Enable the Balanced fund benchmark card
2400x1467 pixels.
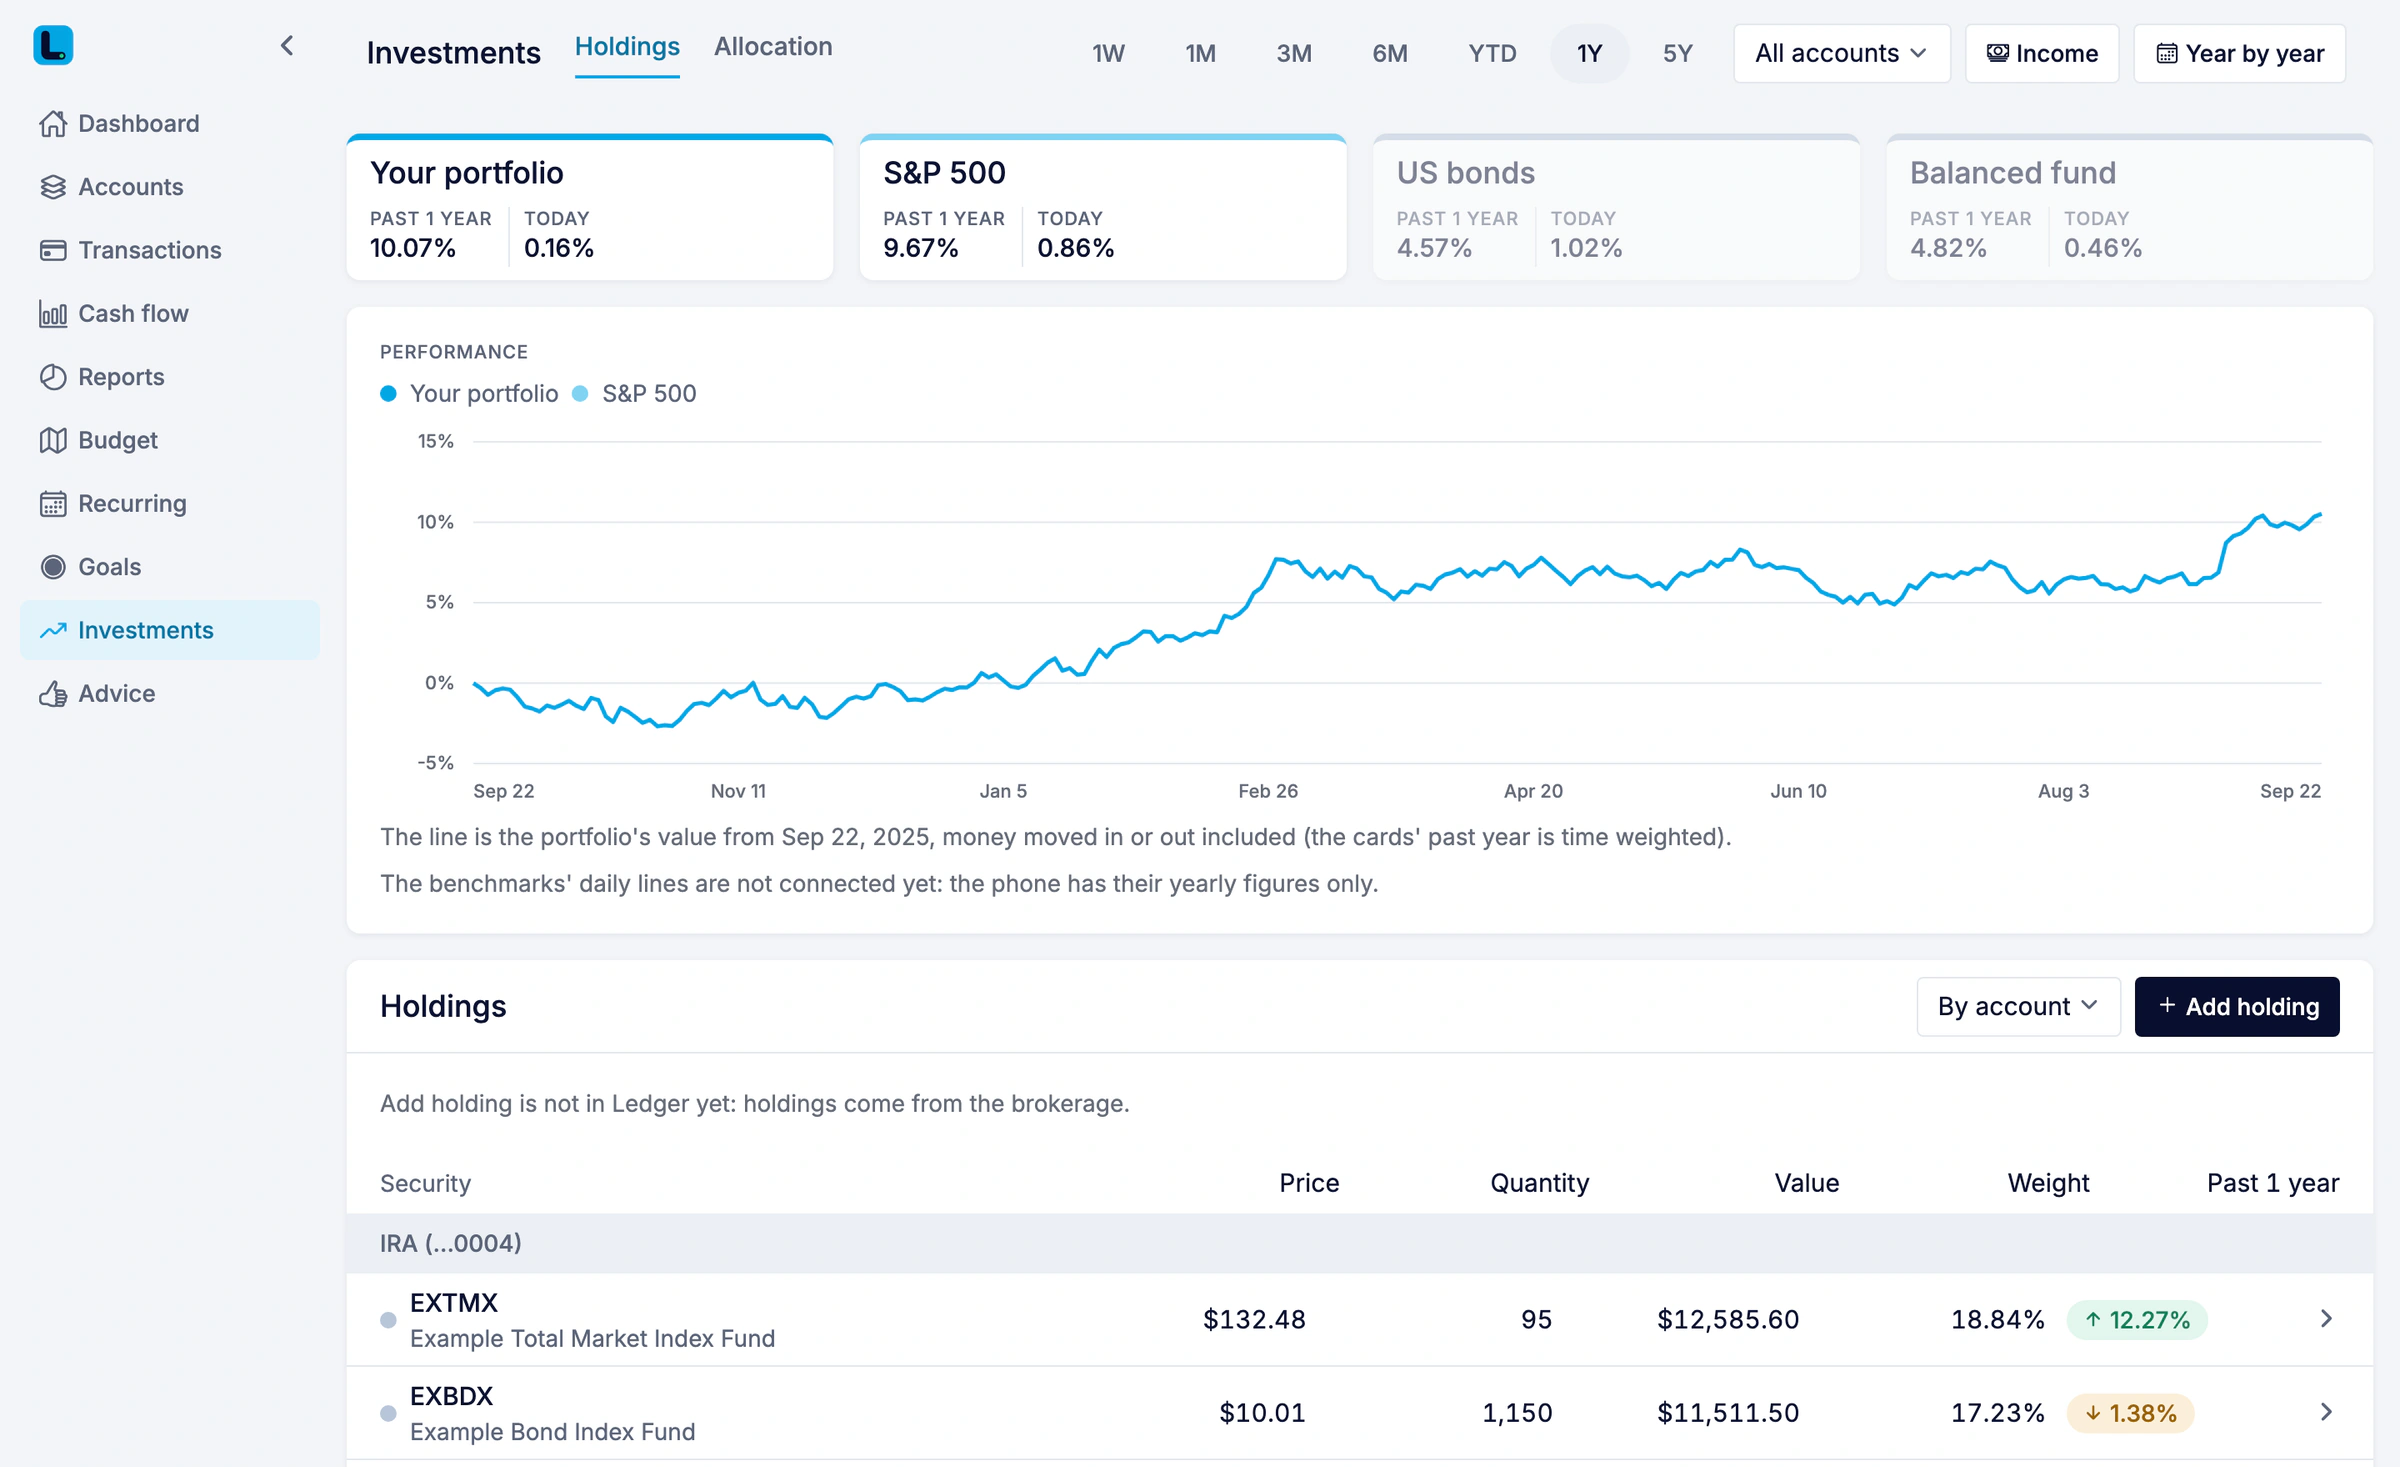(x=2129, y=207)
